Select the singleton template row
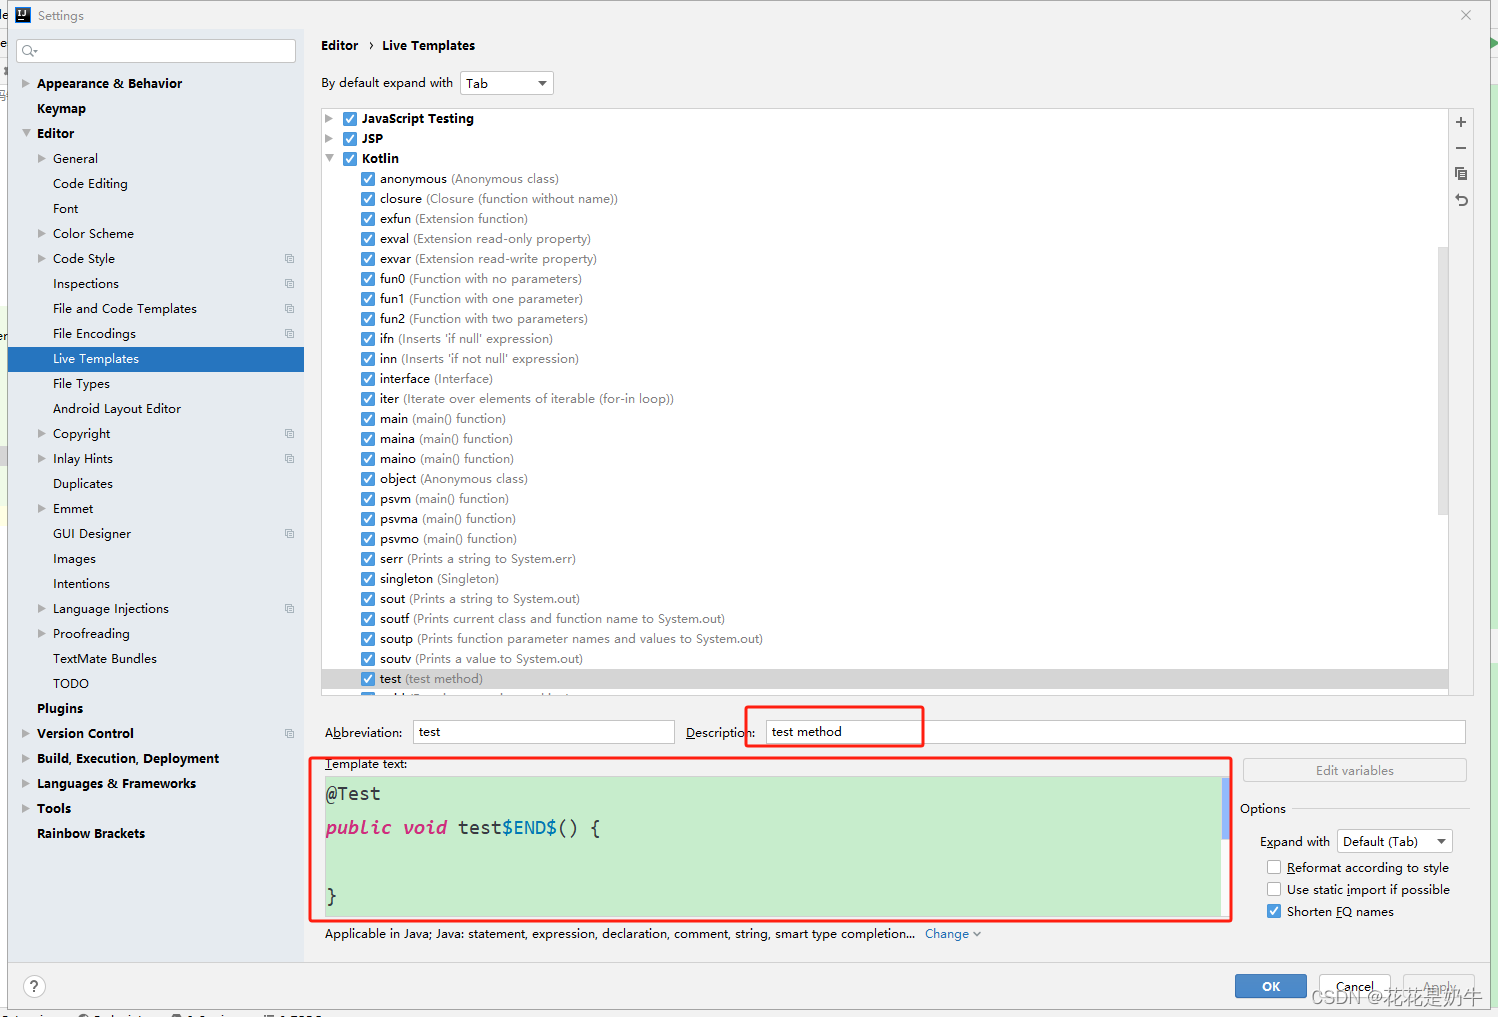 click(885, 579)
